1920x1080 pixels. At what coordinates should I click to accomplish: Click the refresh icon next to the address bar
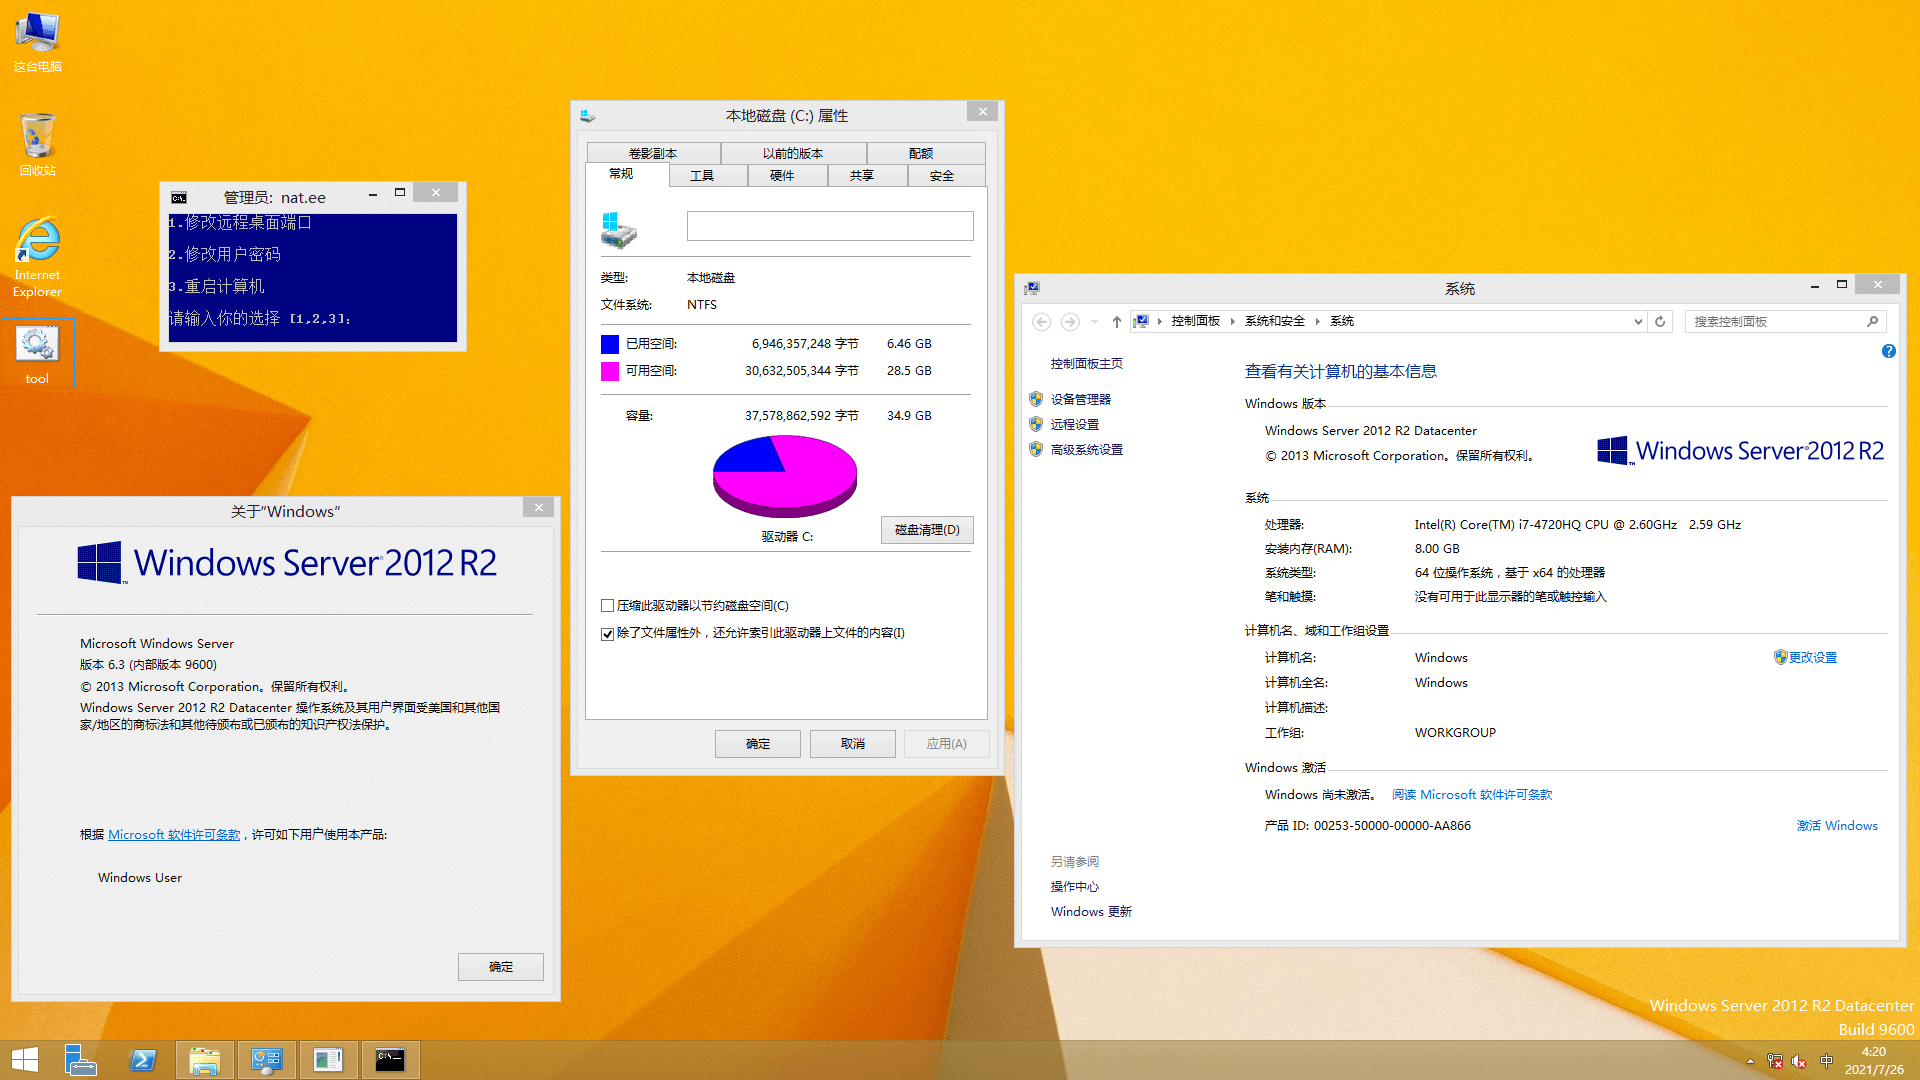1660,321
